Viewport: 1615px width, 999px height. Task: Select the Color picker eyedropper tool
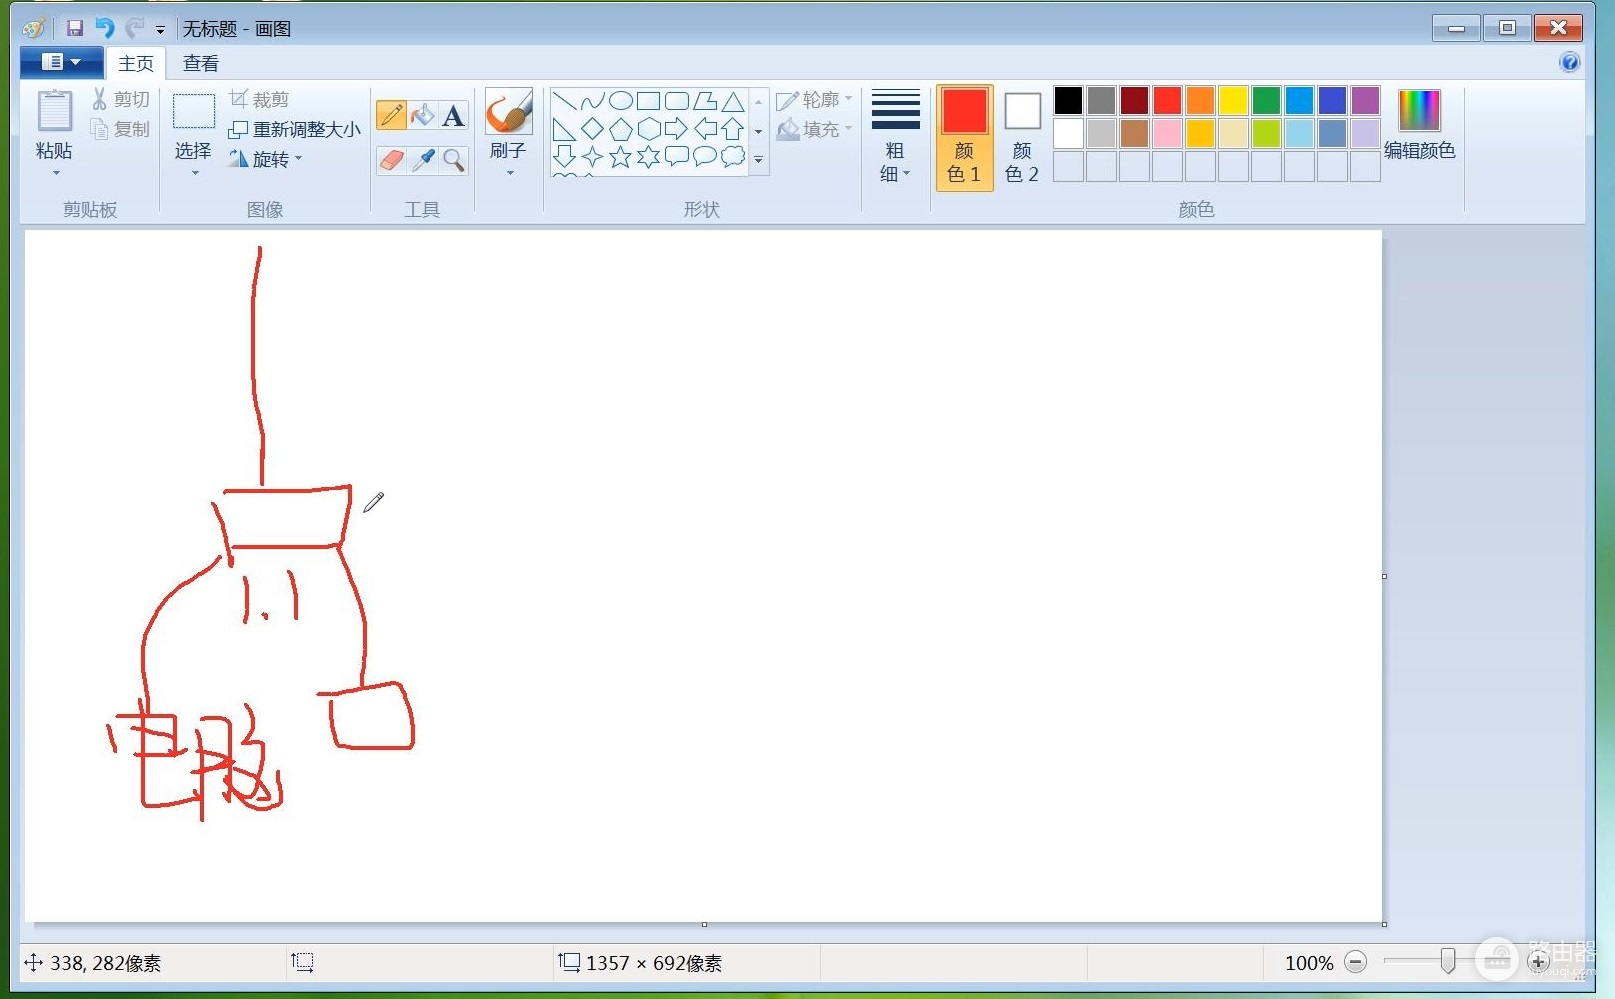[x=423, y=160]
